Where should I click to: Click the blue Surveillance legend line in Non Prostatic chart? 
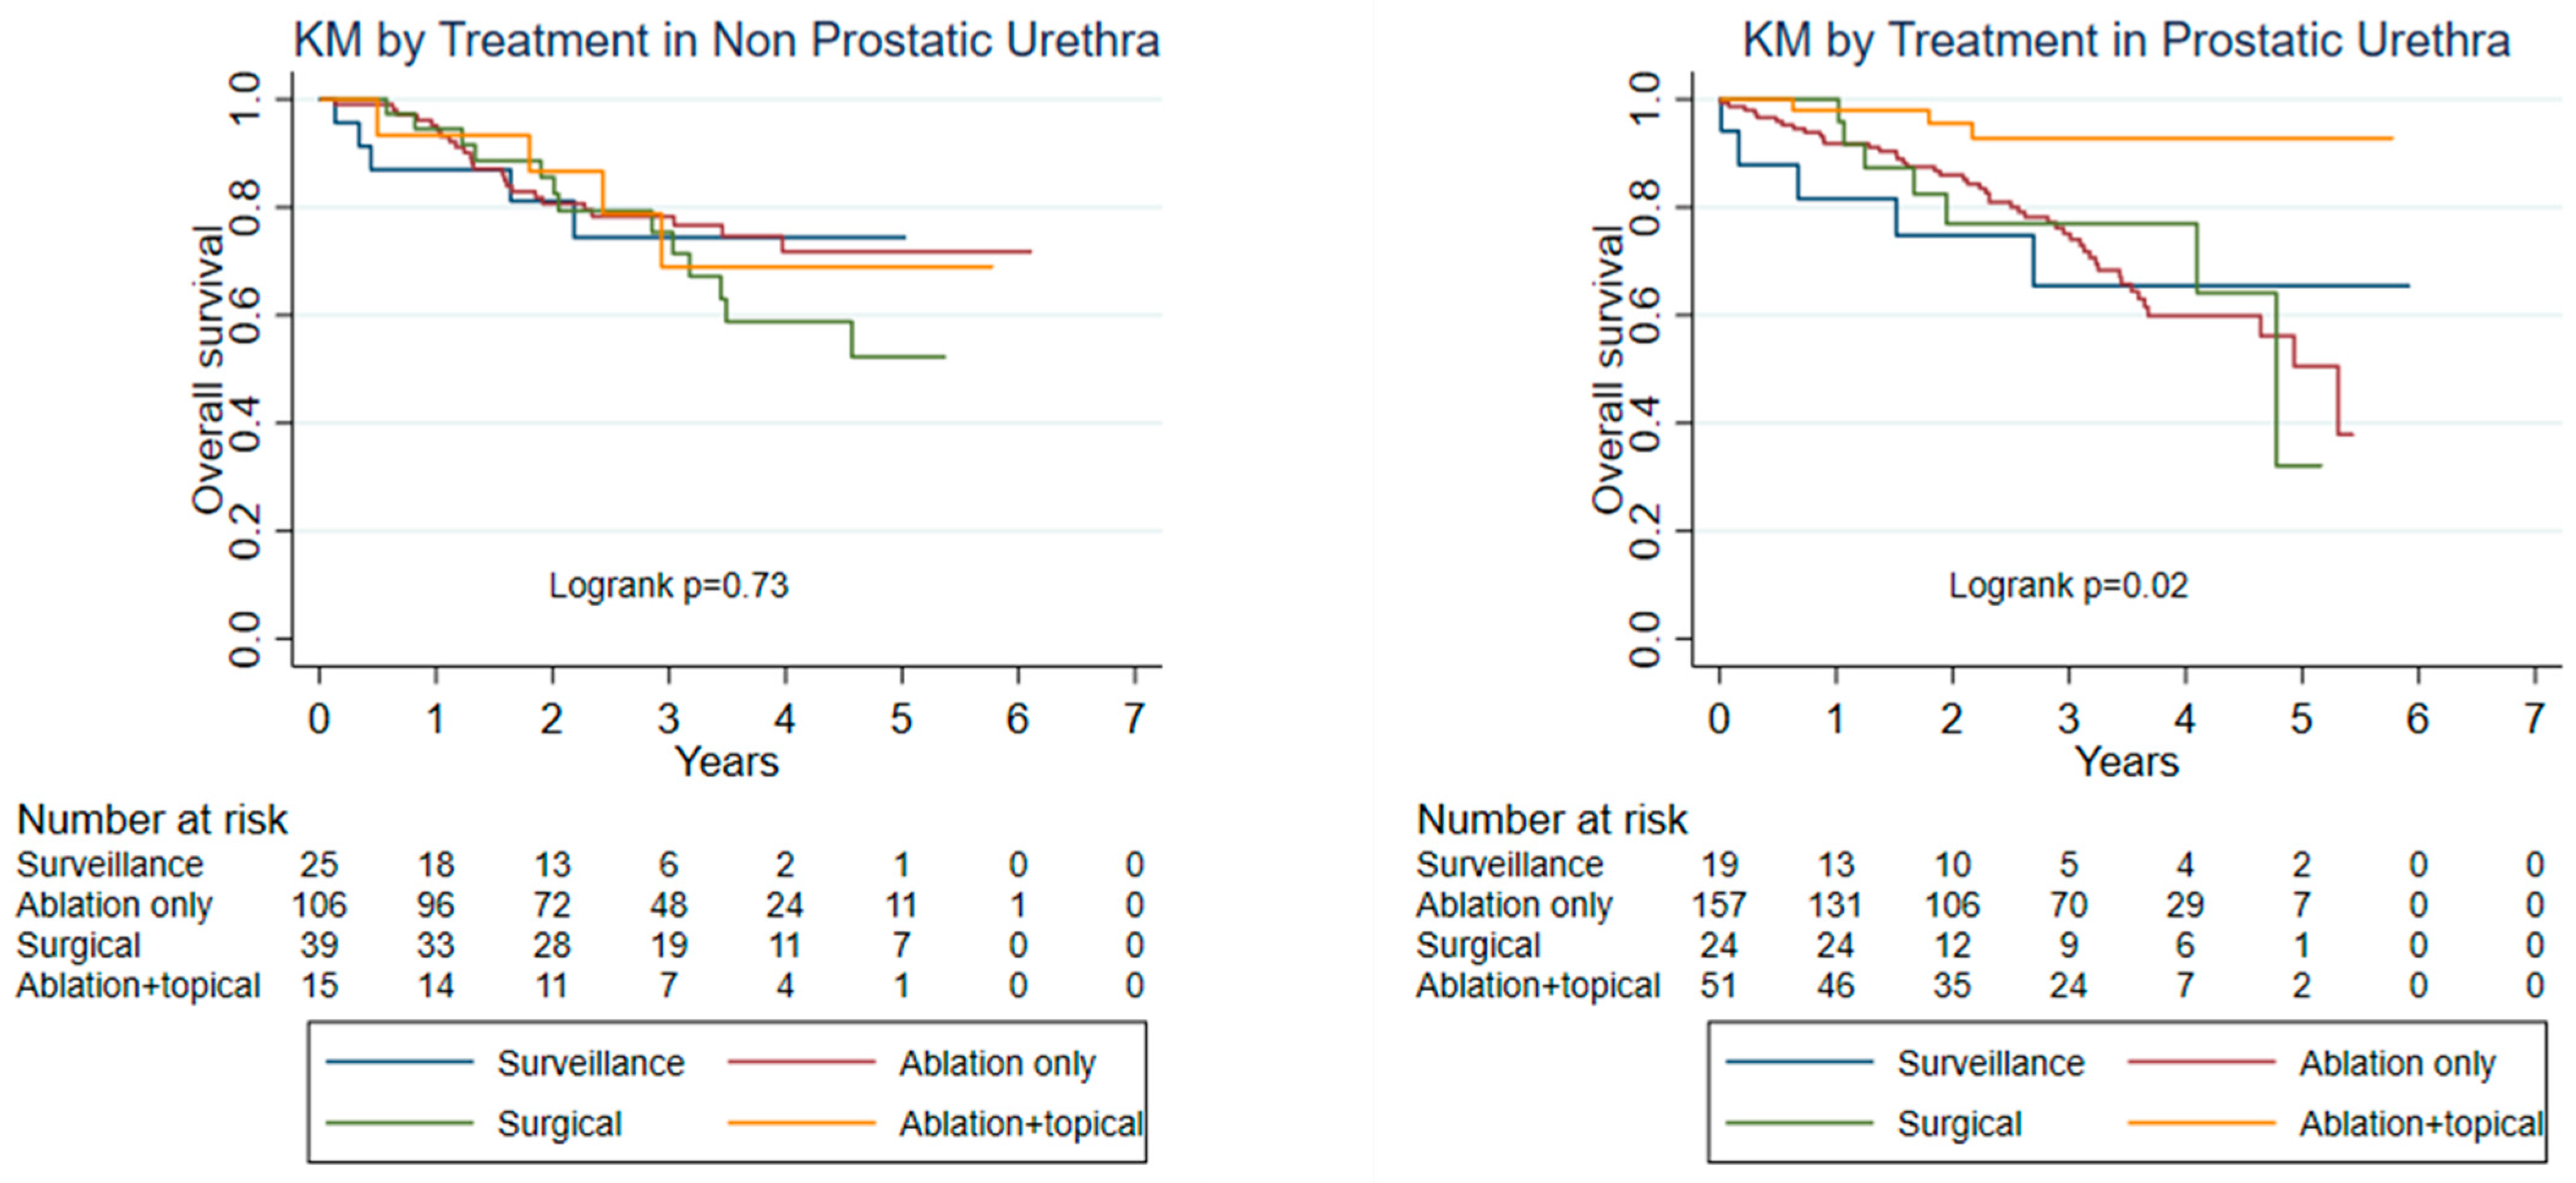click(x=399, y=1063)
